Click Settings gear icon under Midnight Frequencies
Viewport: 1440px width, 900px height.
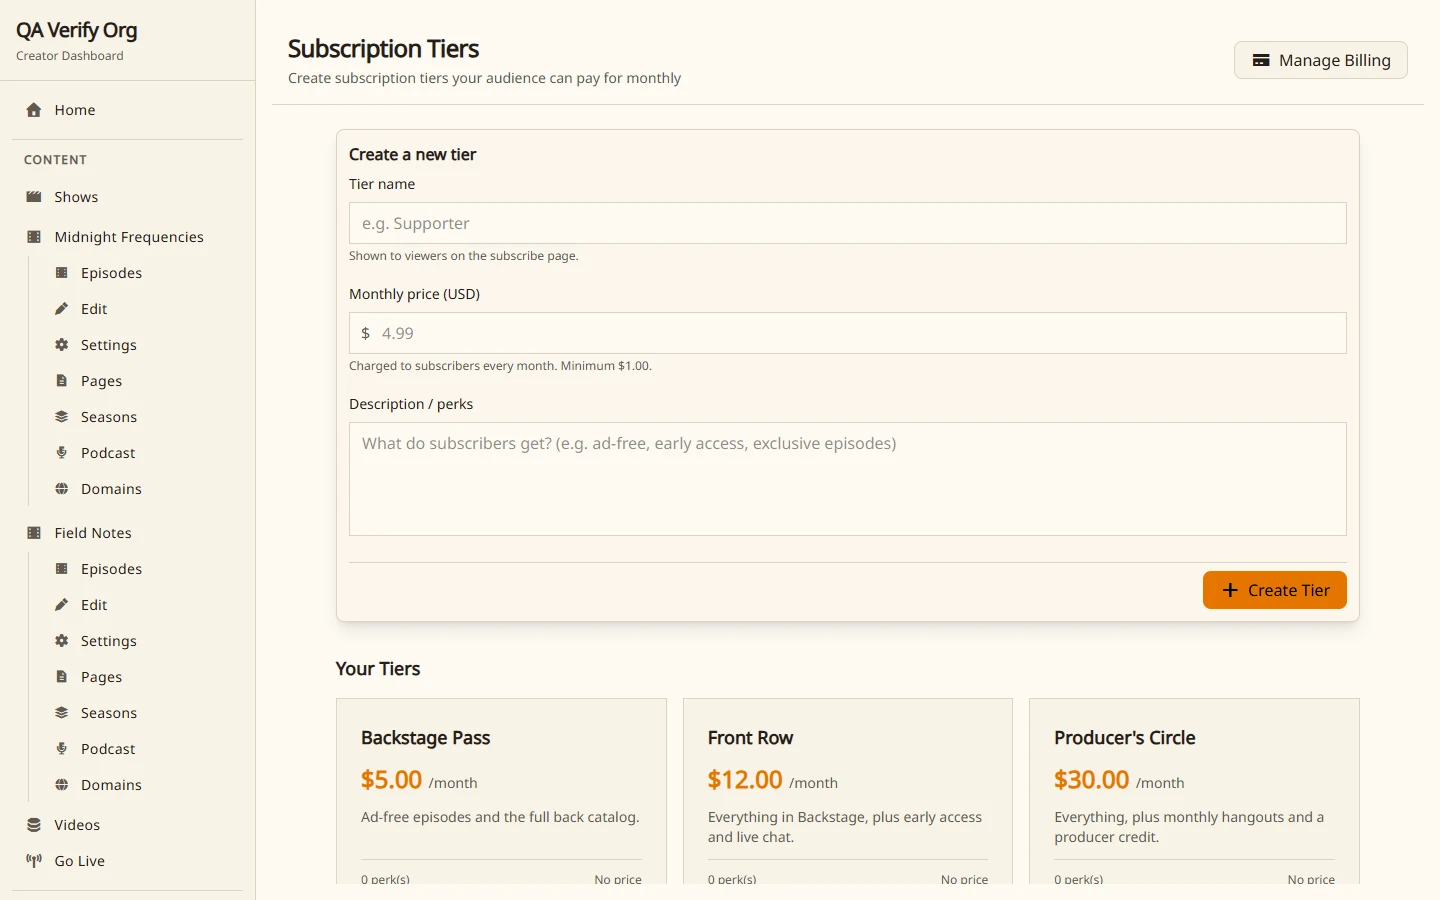pos(61,345)
